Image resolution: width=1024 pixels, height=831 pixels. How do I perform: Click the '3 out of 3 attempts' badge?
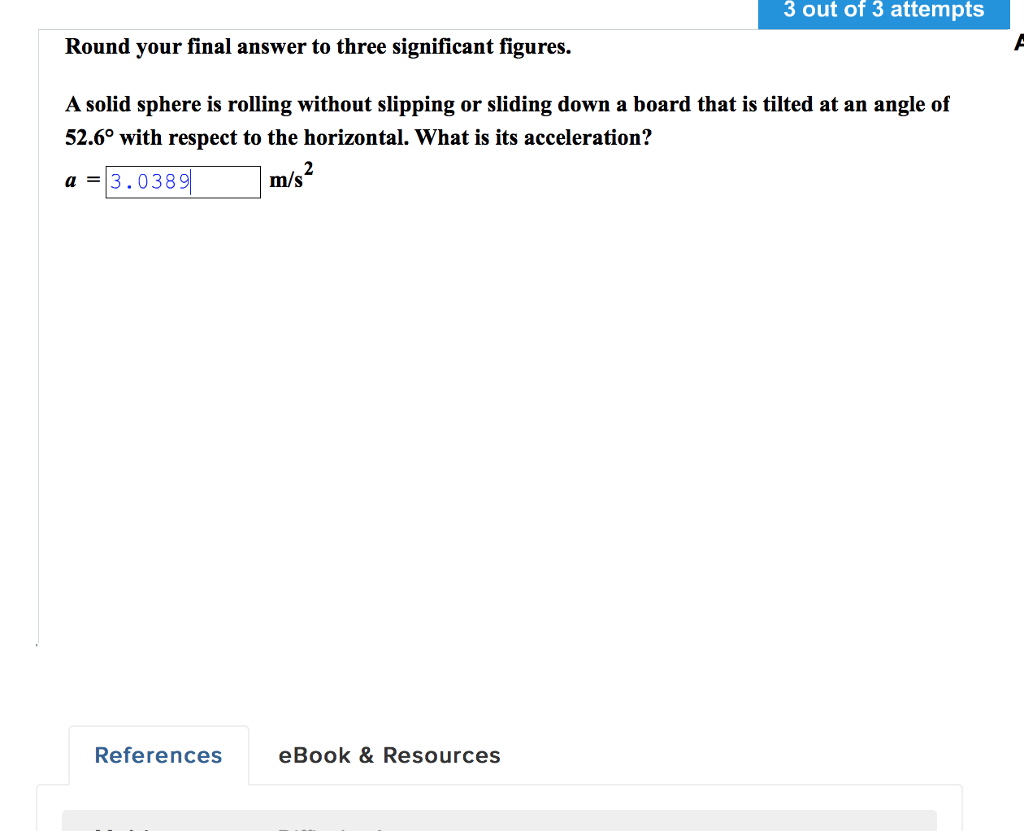click(883, 11)
